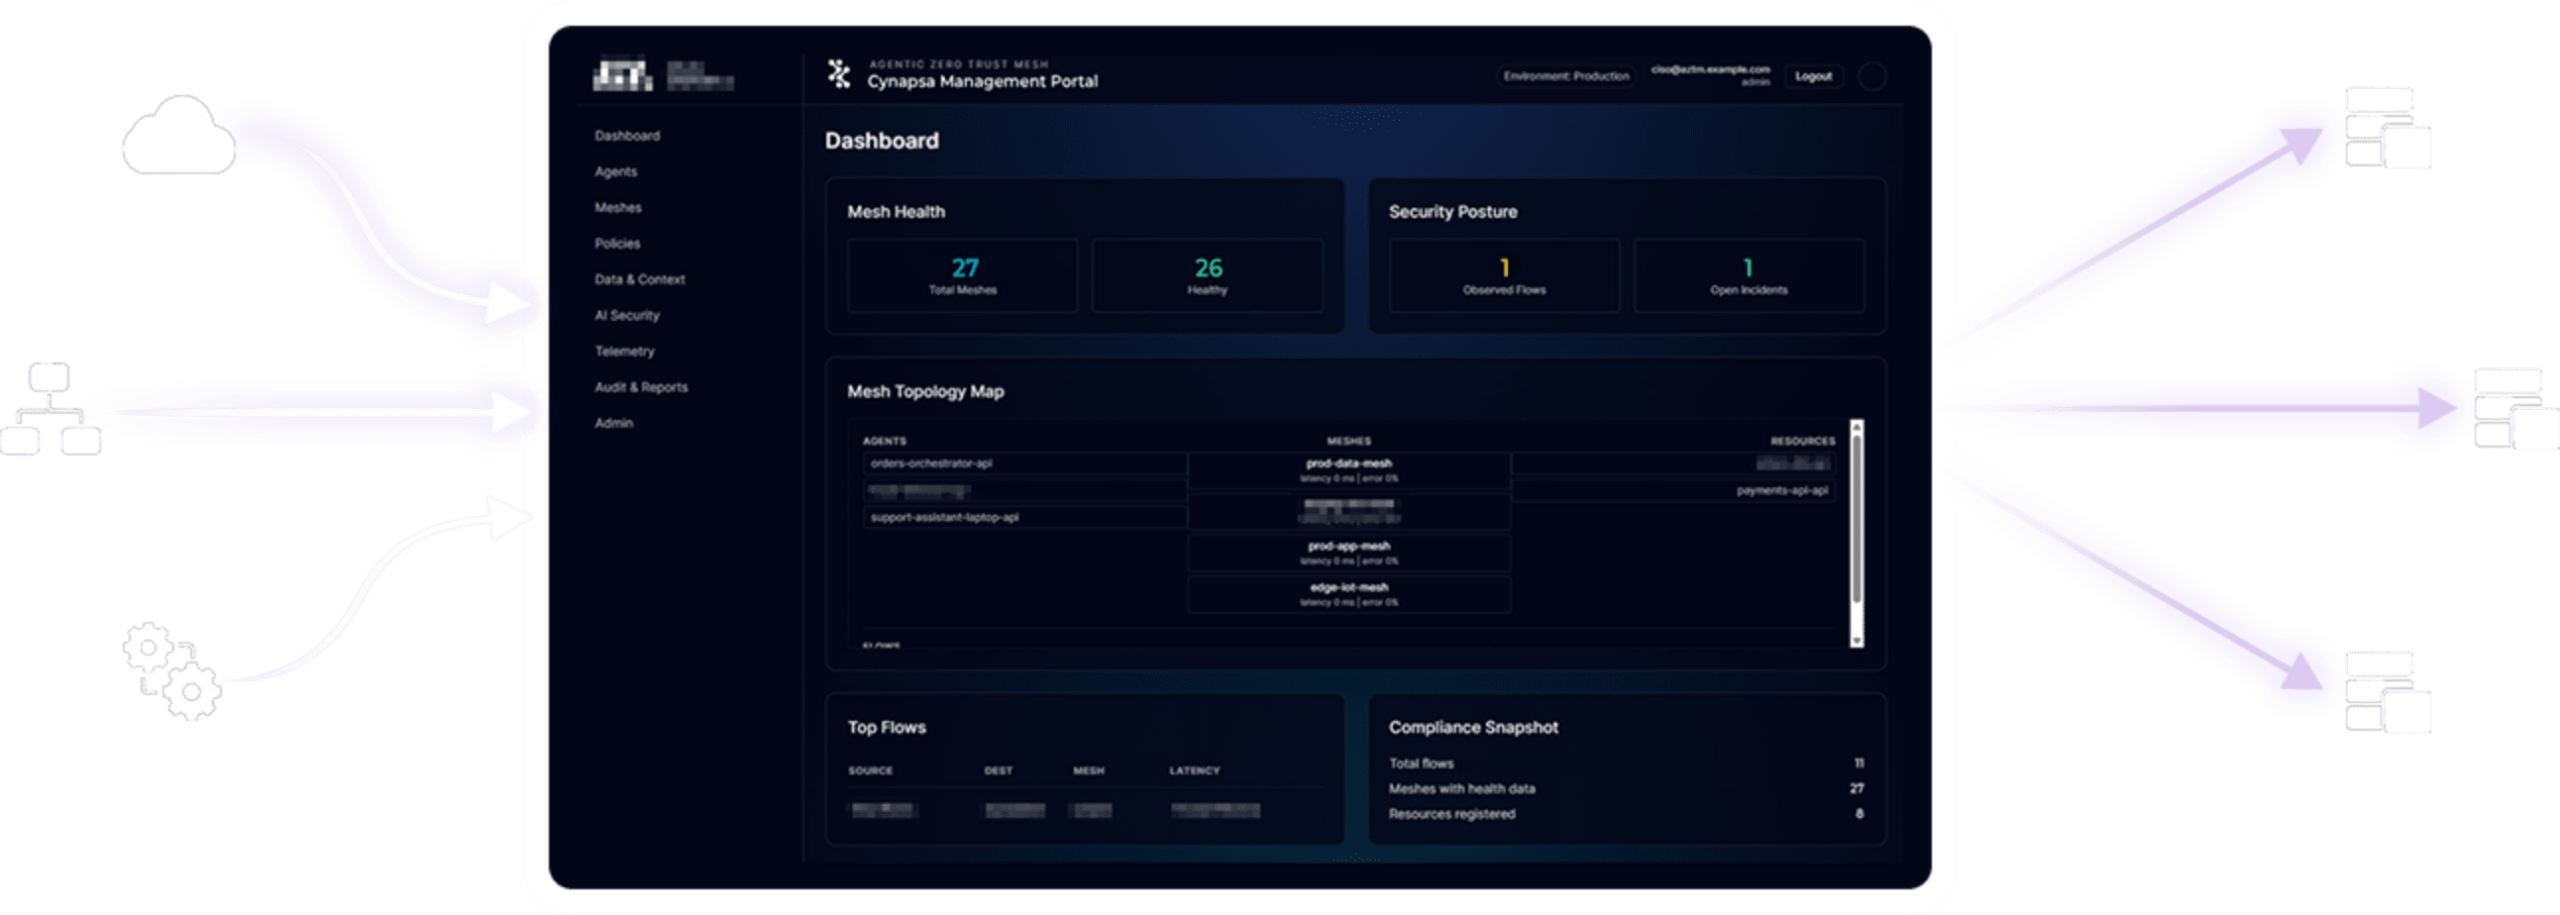Viewport: 2560px width, 915px height.
Task: Select the prod-app-mesh node
Action: click(x=1349, y=553)
